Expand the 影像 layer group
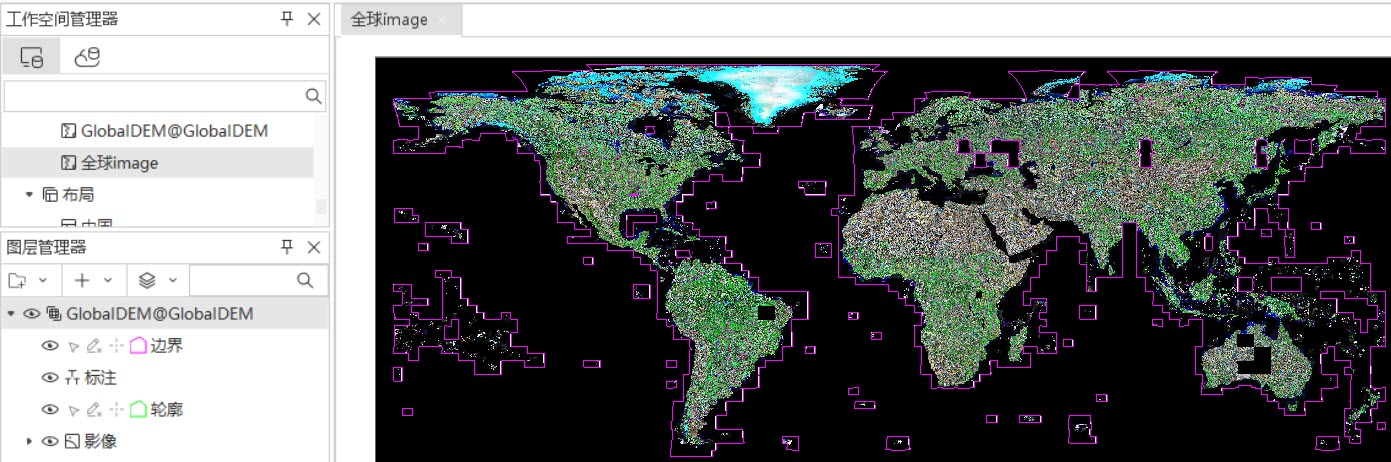The height and width of the screenshot is (462, 1391). coord(29,441)
